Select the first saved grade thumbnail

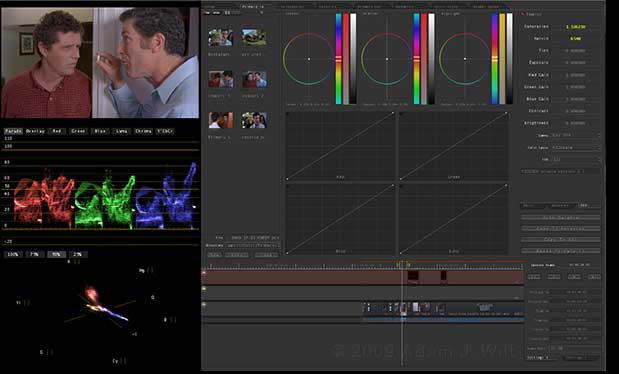221,38
